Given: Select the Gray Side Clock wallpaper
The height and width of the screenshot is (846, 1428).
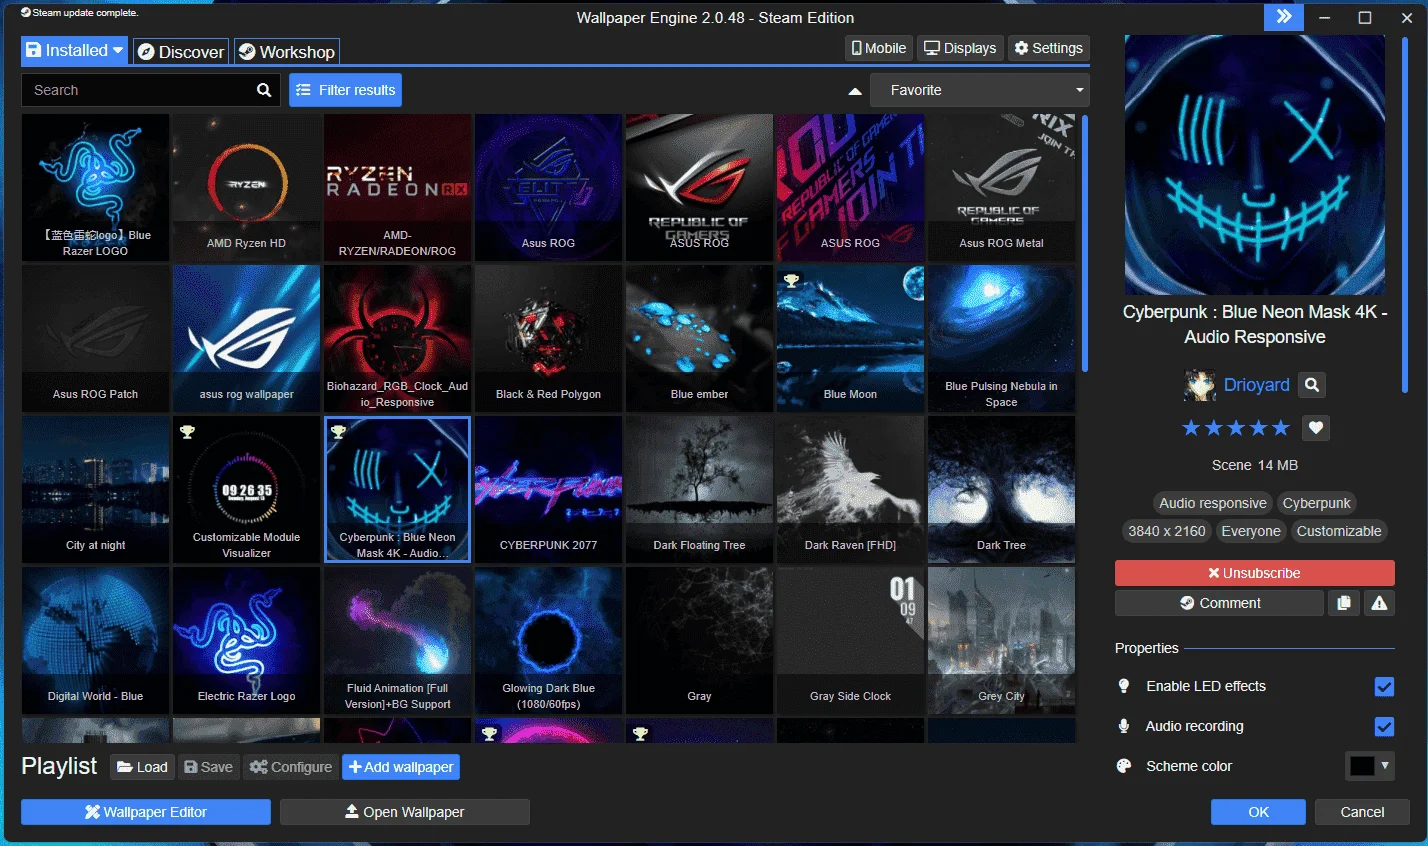Looking at the screenshot, I should point(851,641).
